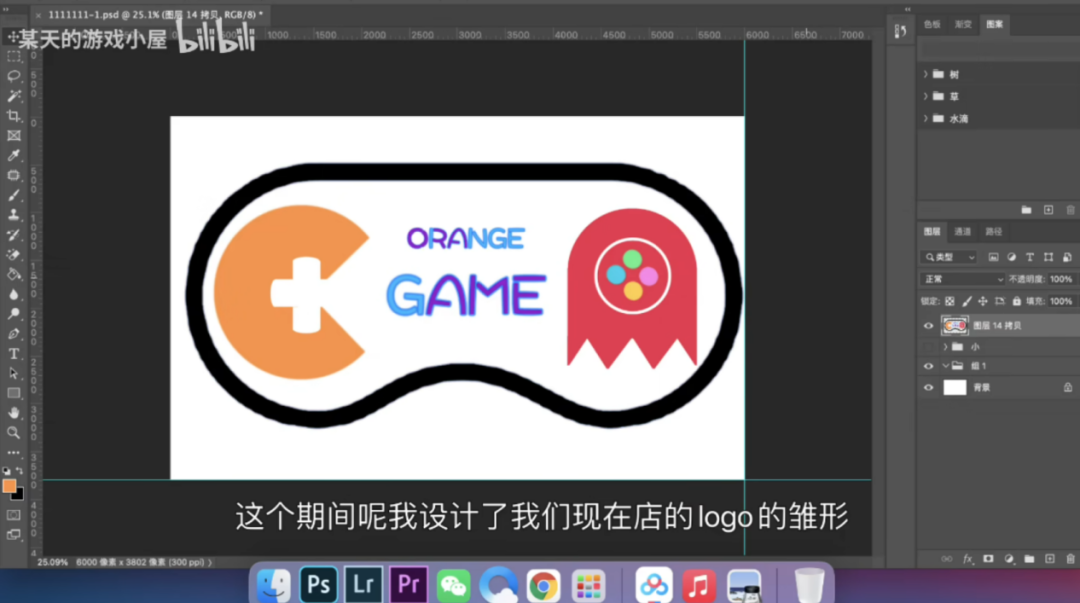Open the blend mode dropdown 正常

pyautogui.click(x=962, y=280)
